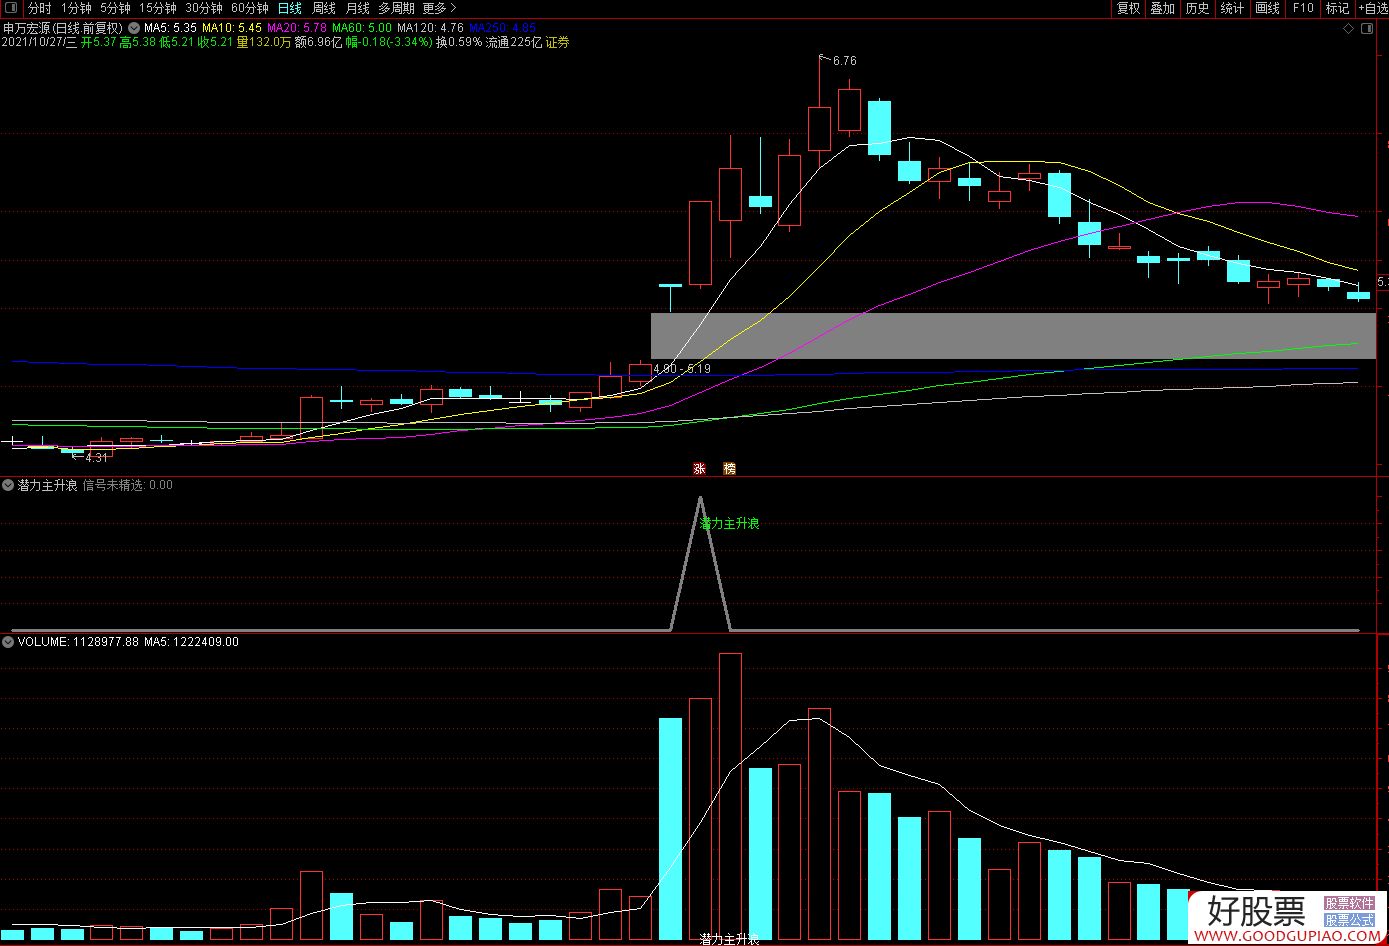Toggle the left side panel icon

tap(11, 8)
